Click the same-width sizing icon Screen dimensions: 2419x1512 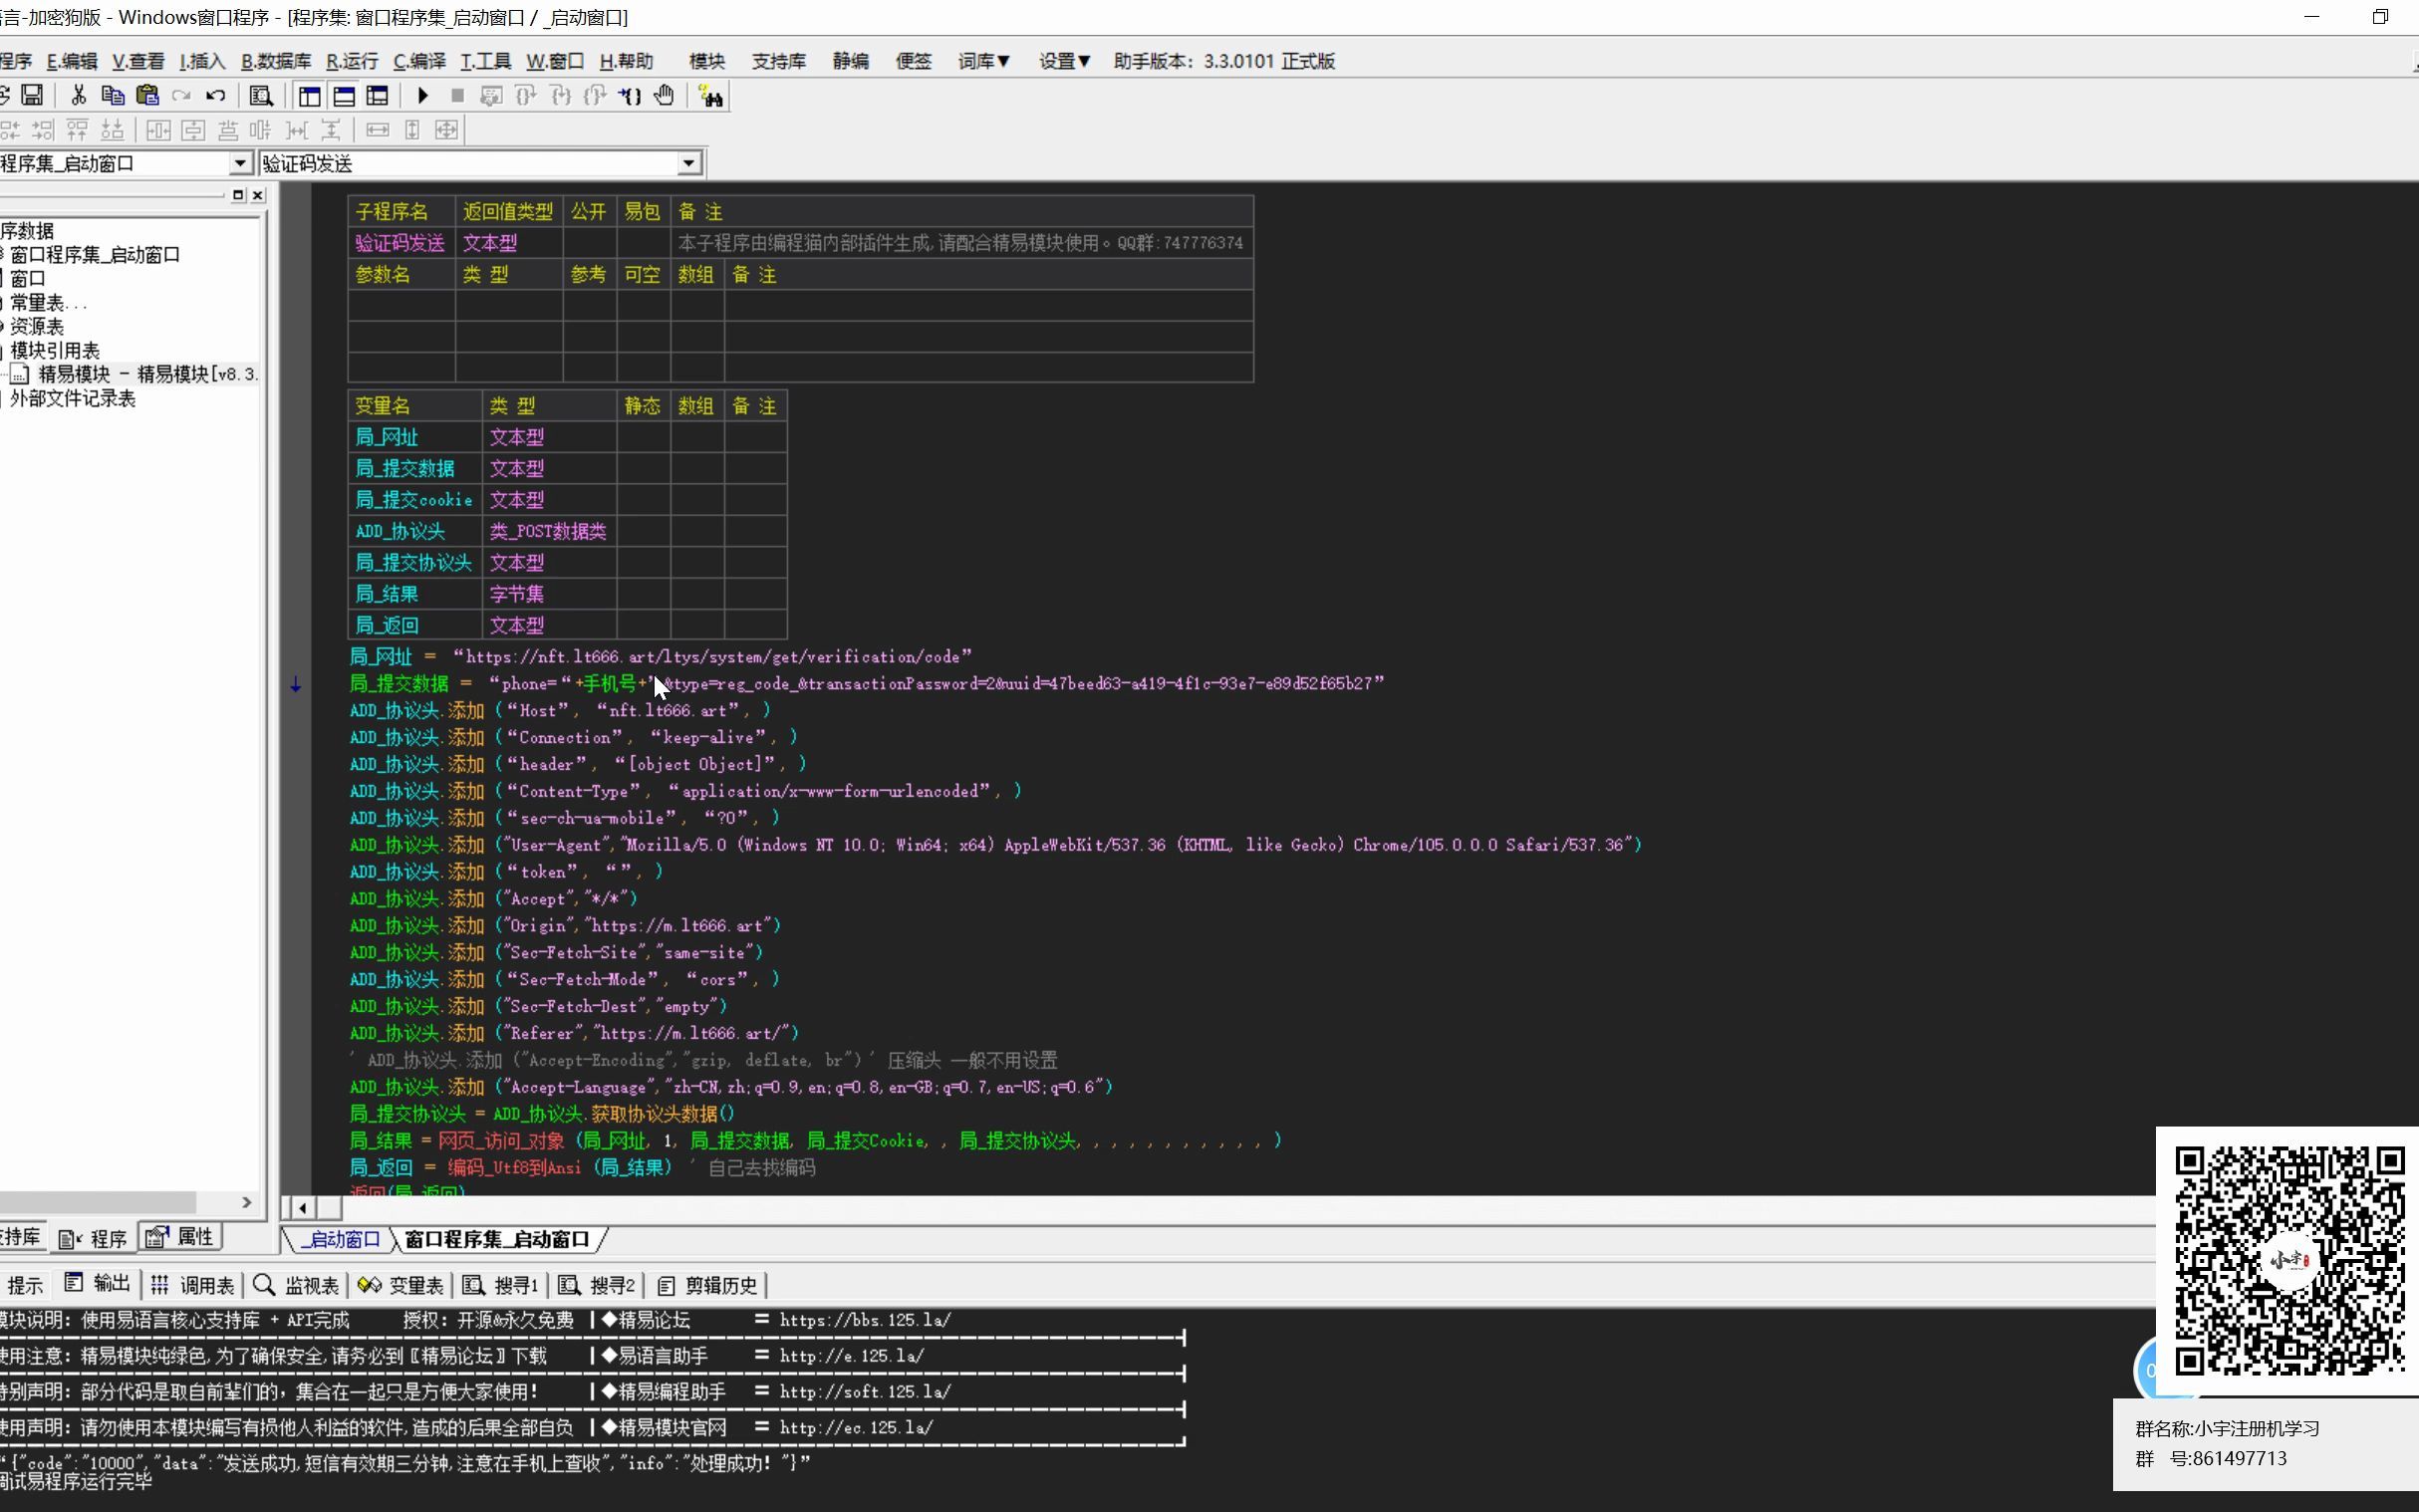[x=378, y=130]
